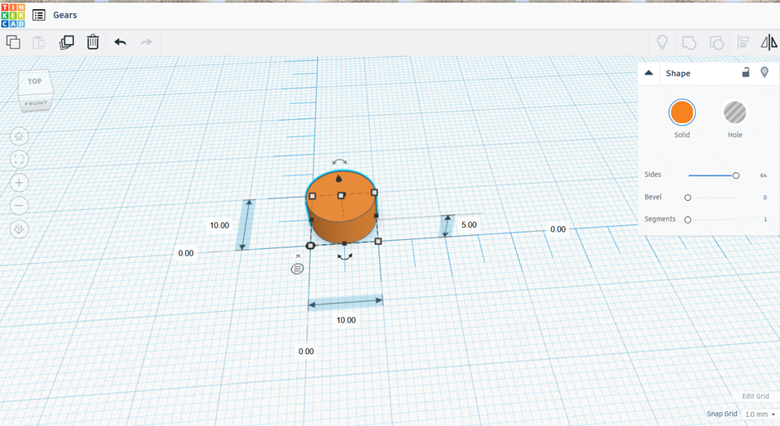Open the Align tool

743,42
